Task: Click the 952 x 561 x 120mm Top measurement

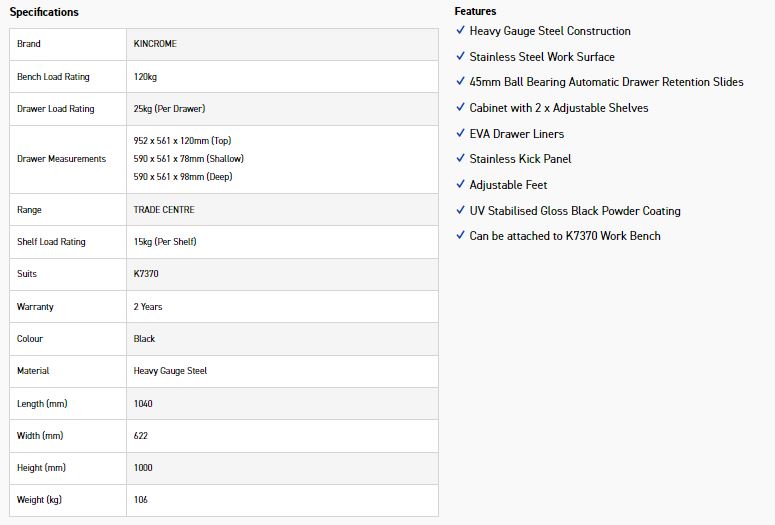Action: pyautogui.click(x=182, y=140)
